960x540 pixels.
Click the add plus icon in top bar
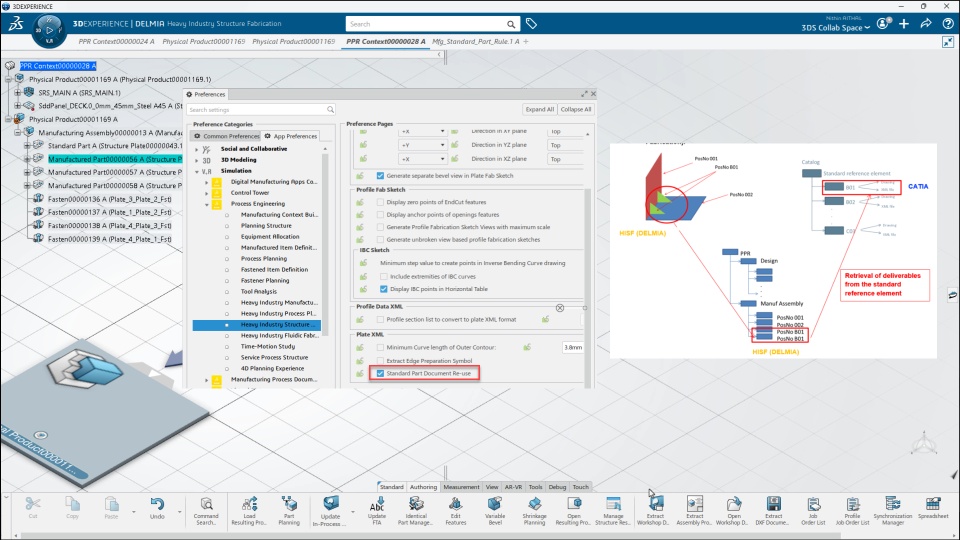point(904,24)
